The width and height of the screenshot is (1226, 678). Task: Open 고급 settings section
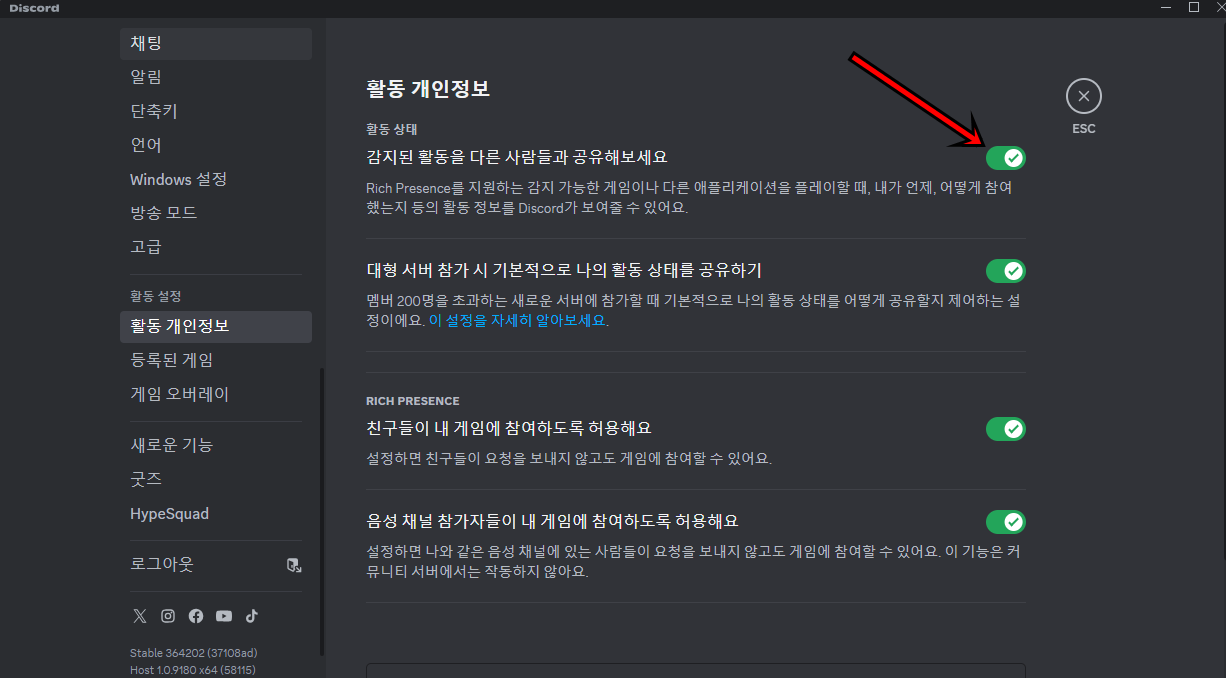(x=216, y=247)
